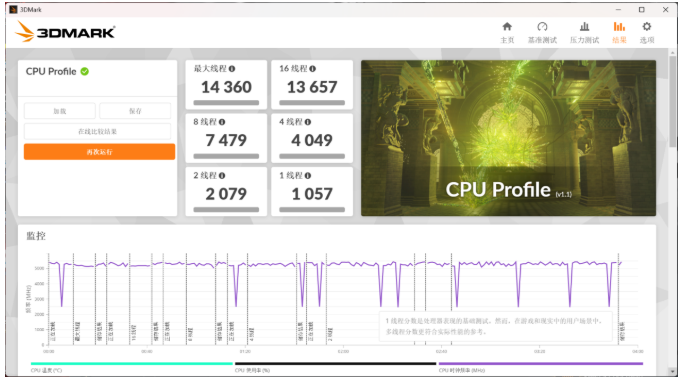Open the benchmark tests gauge icon
Viewport: 684px width, 383px height.
click(x=542, y=27)
